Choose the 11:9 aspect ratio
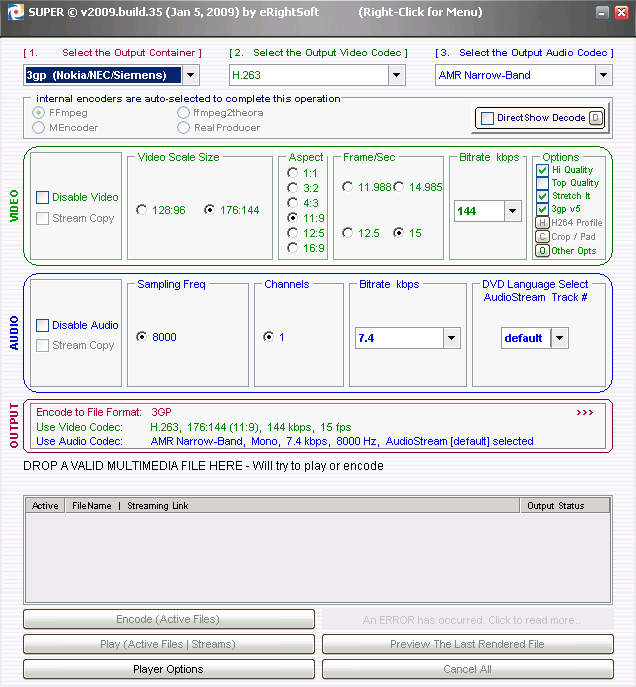This screenshot has width=636, height=687. pyautogui.click(x=292, y=217)
